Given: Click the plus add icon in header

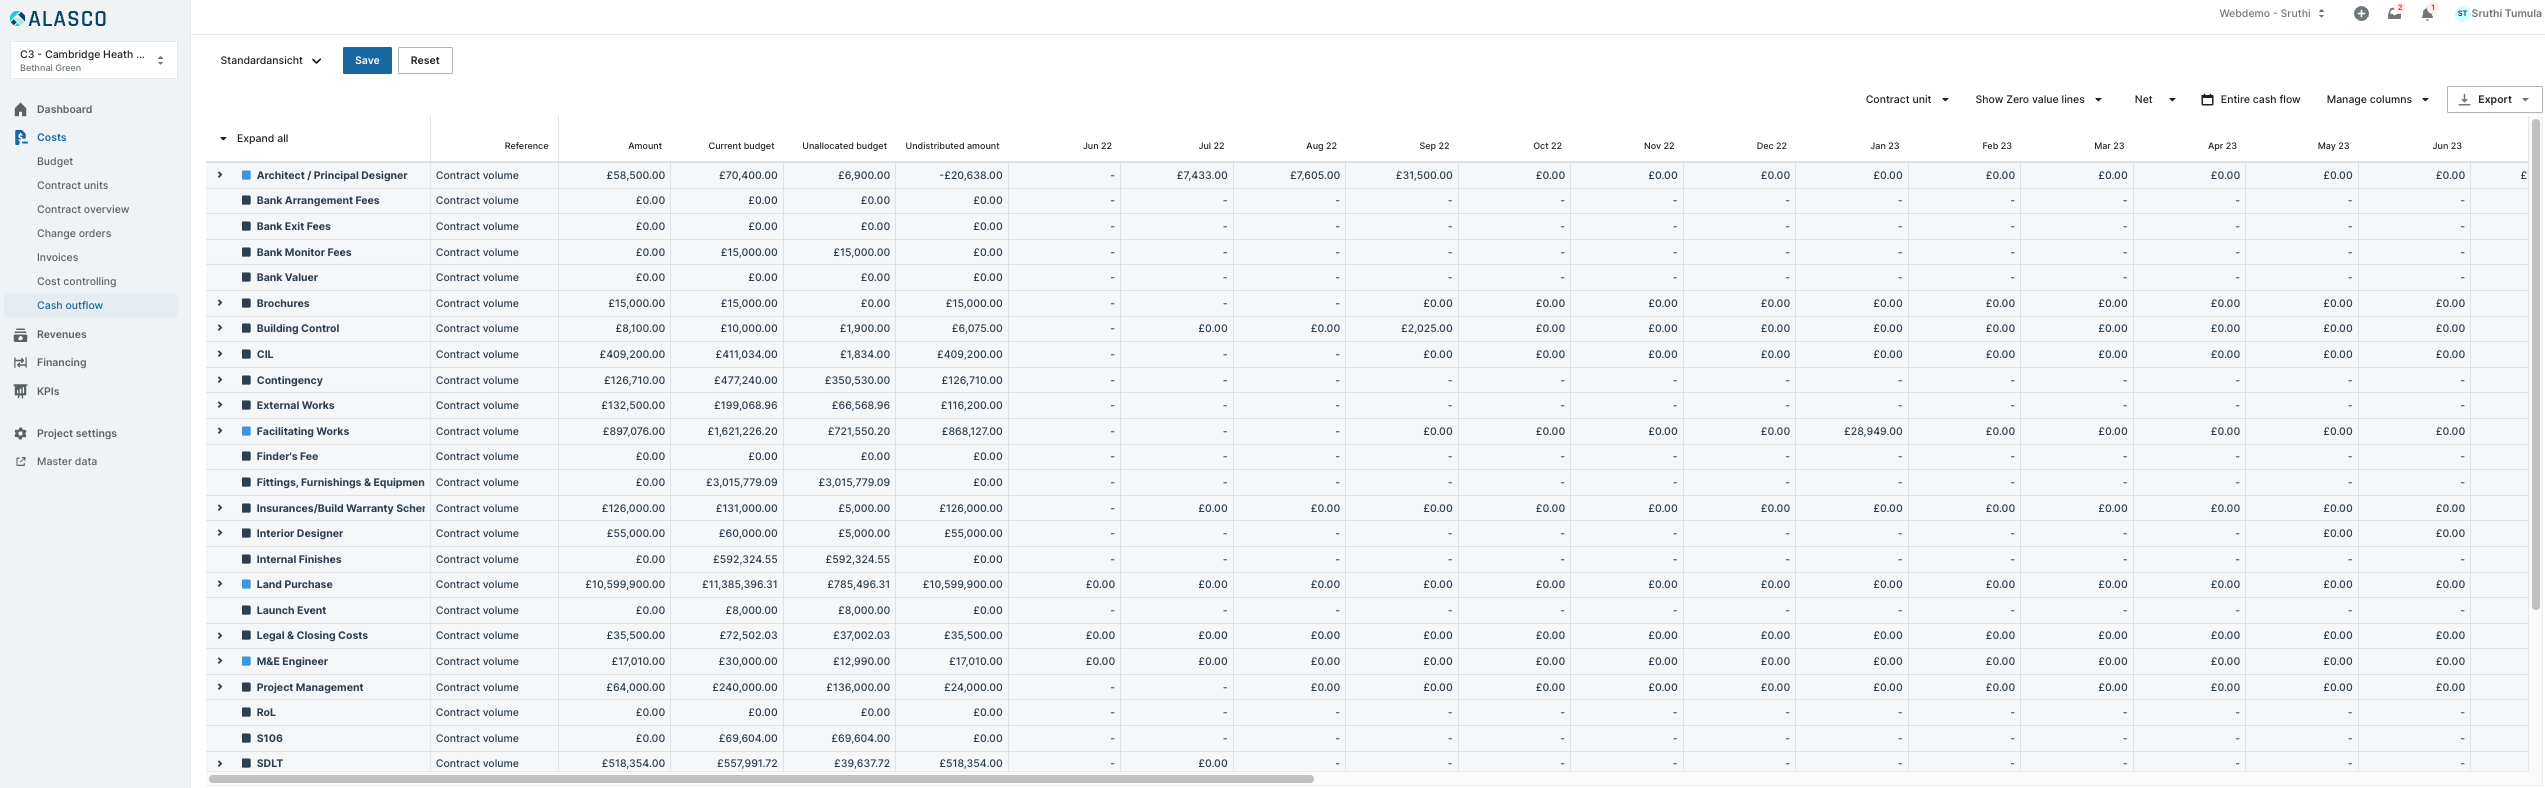Looking at the screenshot, I should (2361, 14).
